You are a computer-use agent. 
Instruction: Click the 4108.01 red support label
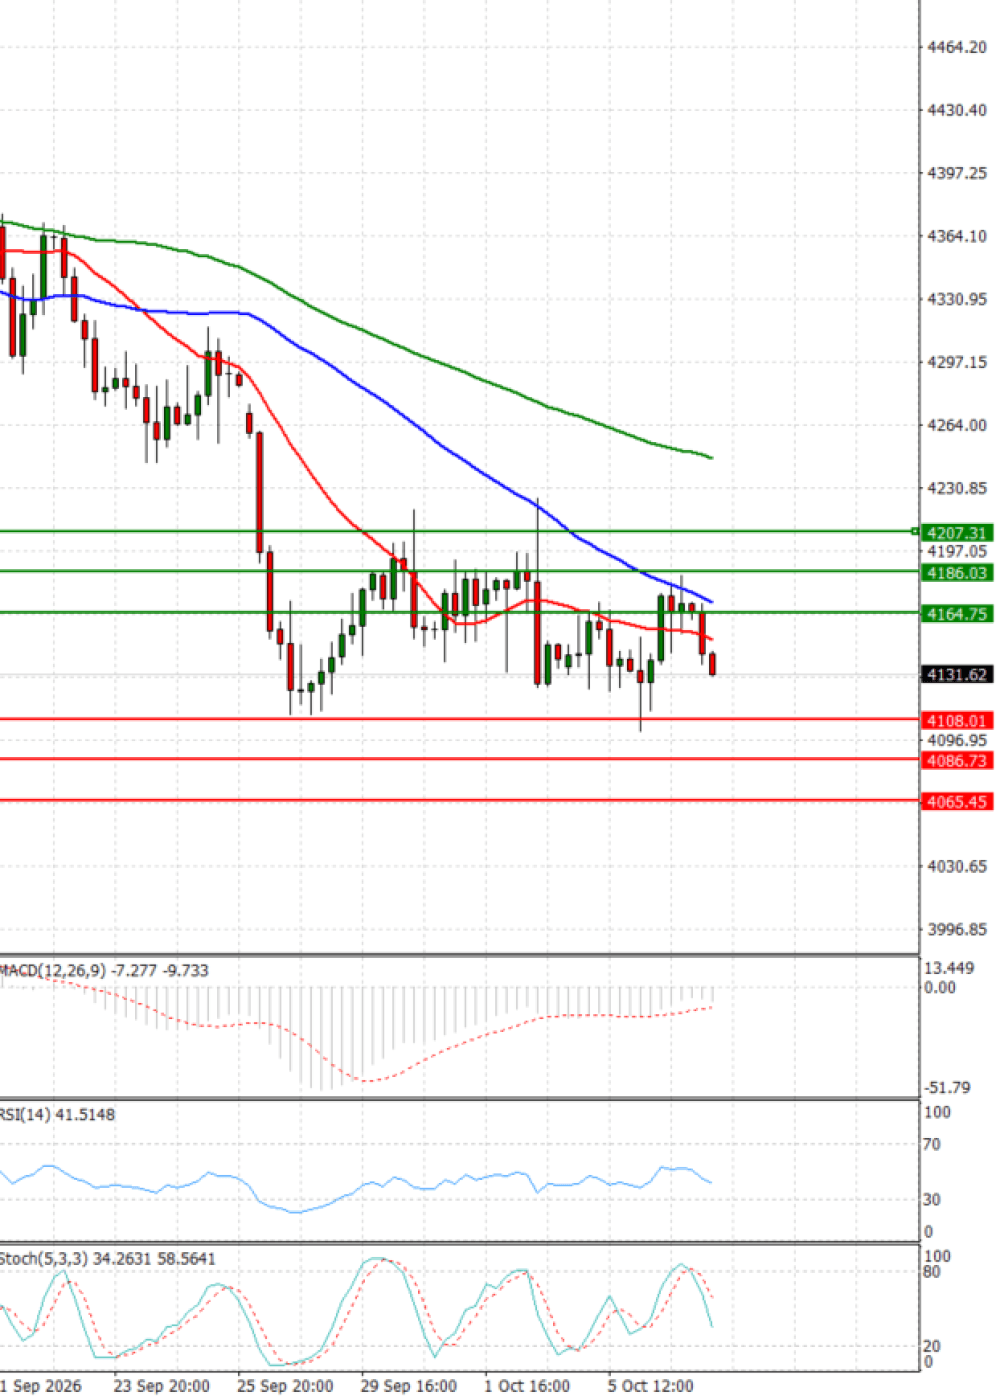[957, 720]
